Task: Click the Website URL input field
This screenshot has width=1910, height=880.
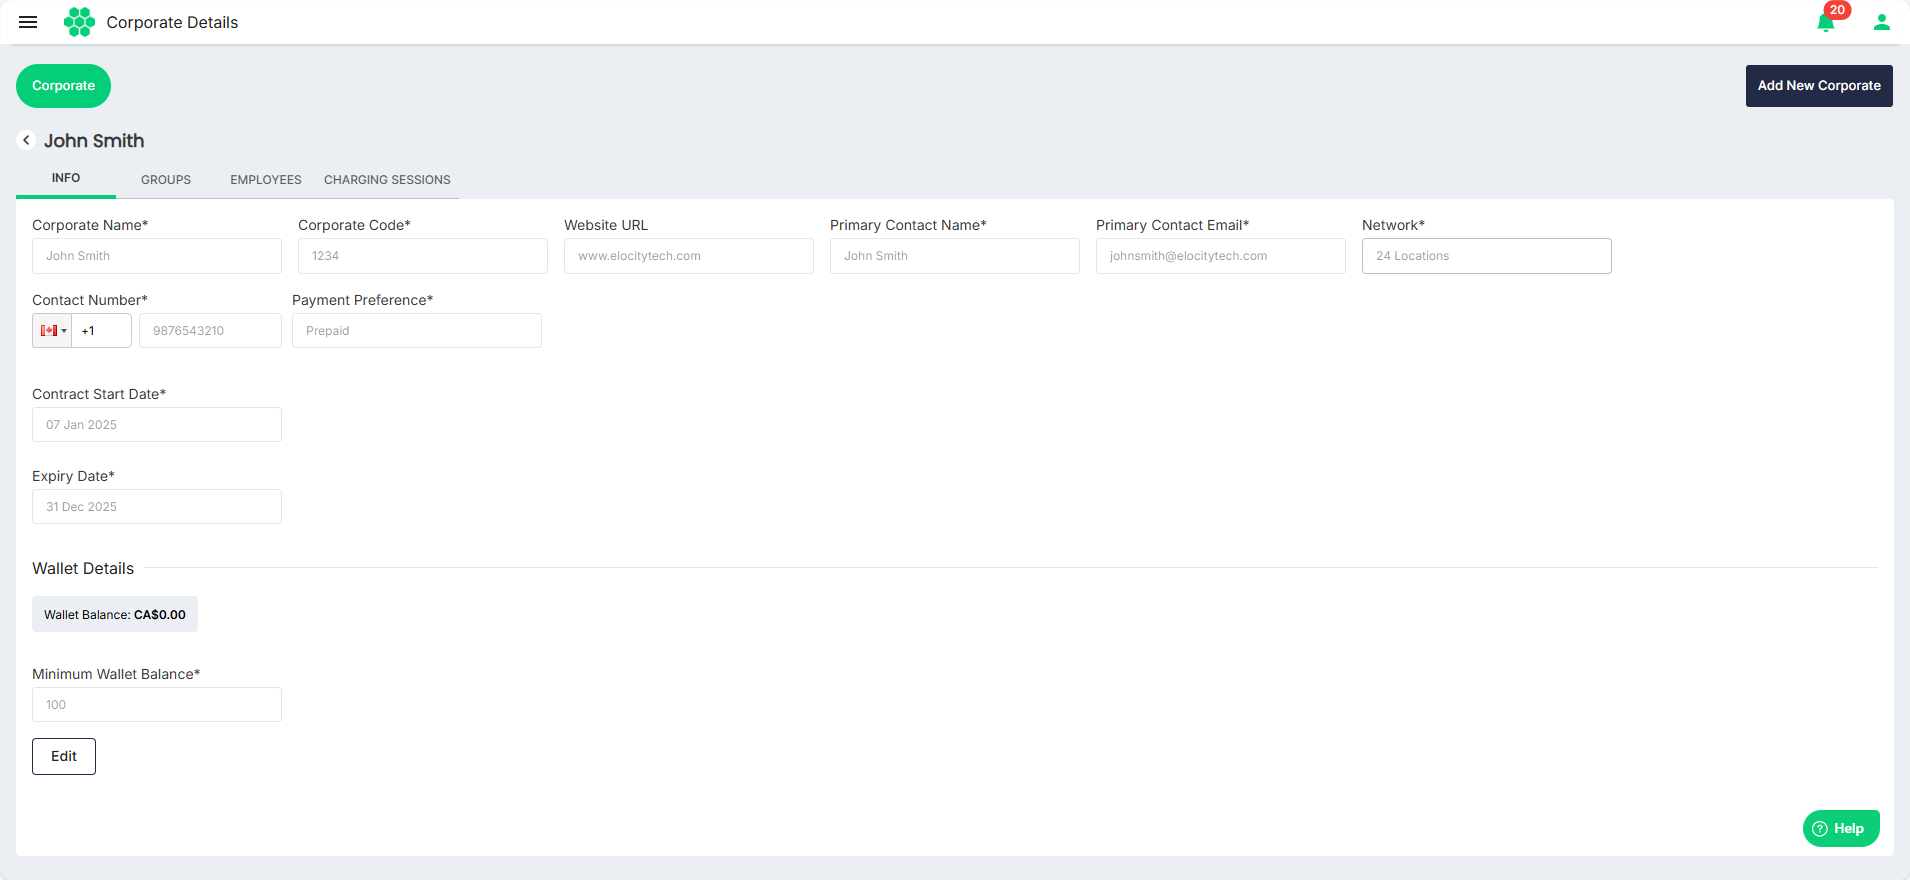Action: pos(689,256)
